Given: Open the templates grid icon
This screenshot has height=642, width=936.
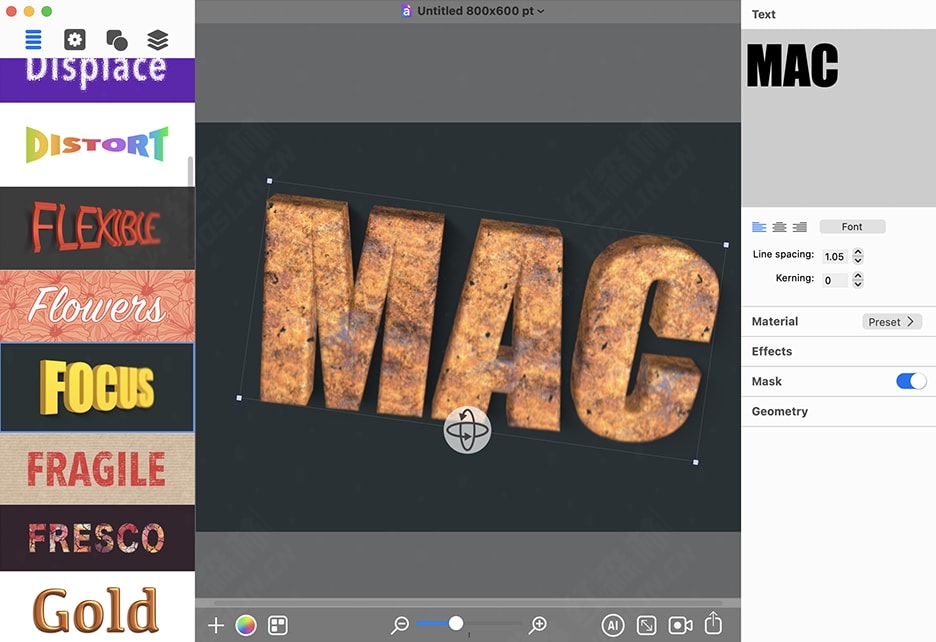Looking at the screenshot, I should [x=278, y=625].
